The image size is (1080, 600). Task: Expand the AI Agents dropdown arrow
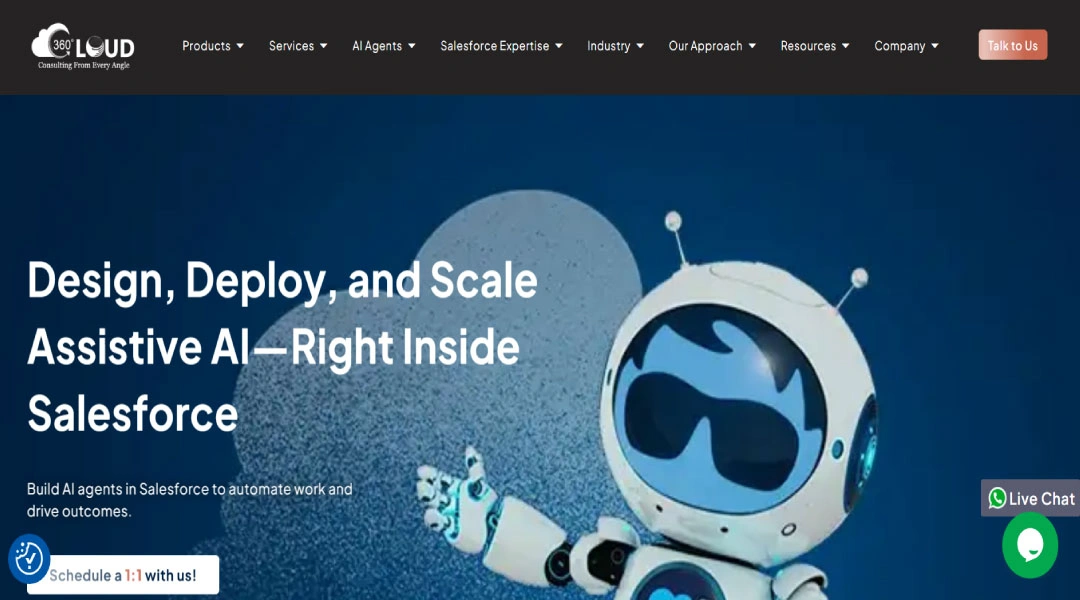(412, 46)
